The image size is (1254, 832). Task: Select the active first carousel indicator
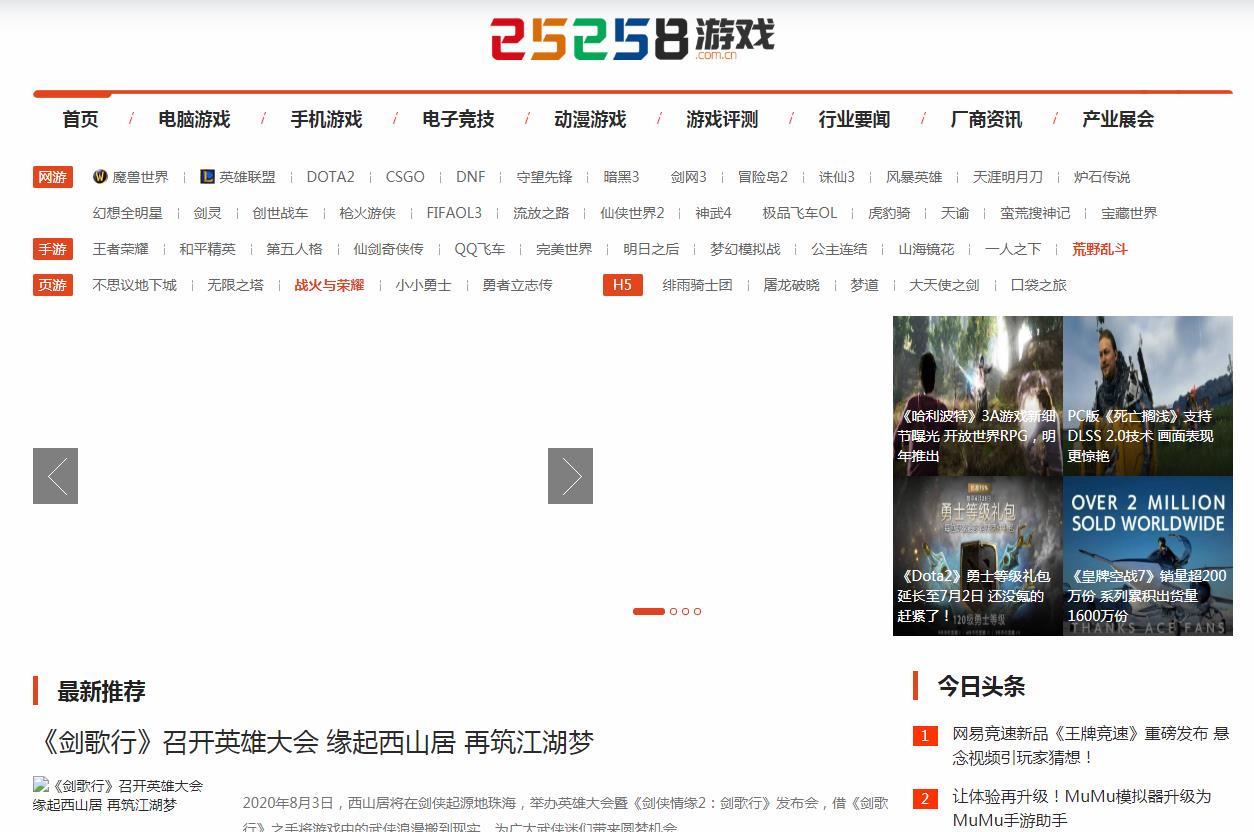649,611
